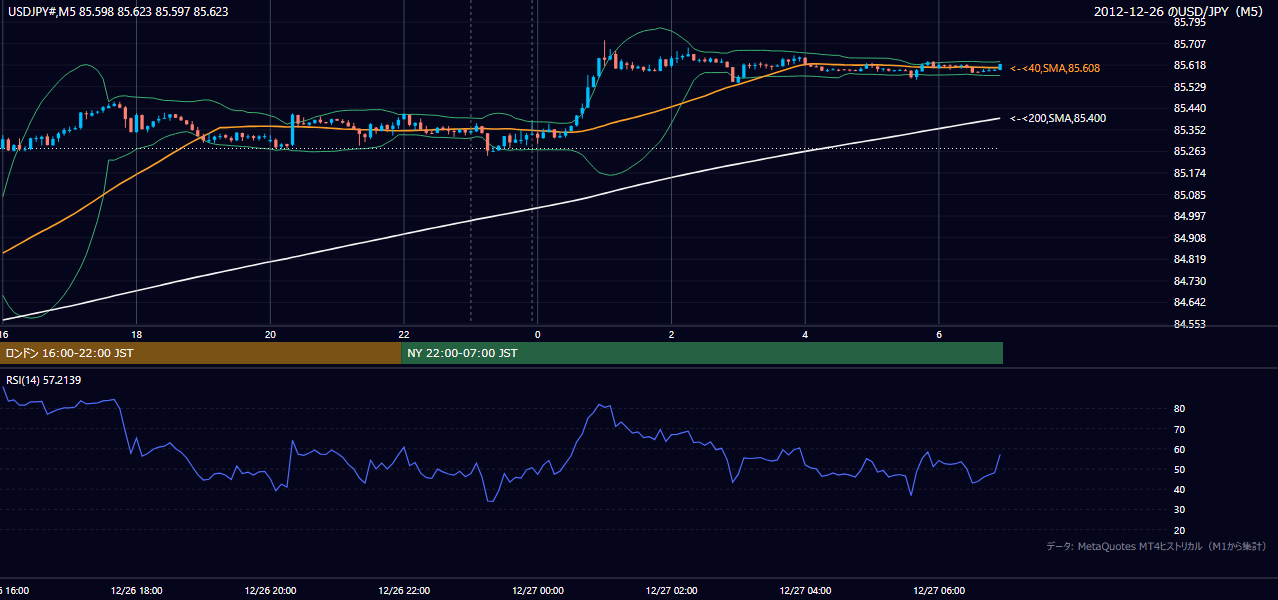Click price axis value 85.352

coord(1189,130)
